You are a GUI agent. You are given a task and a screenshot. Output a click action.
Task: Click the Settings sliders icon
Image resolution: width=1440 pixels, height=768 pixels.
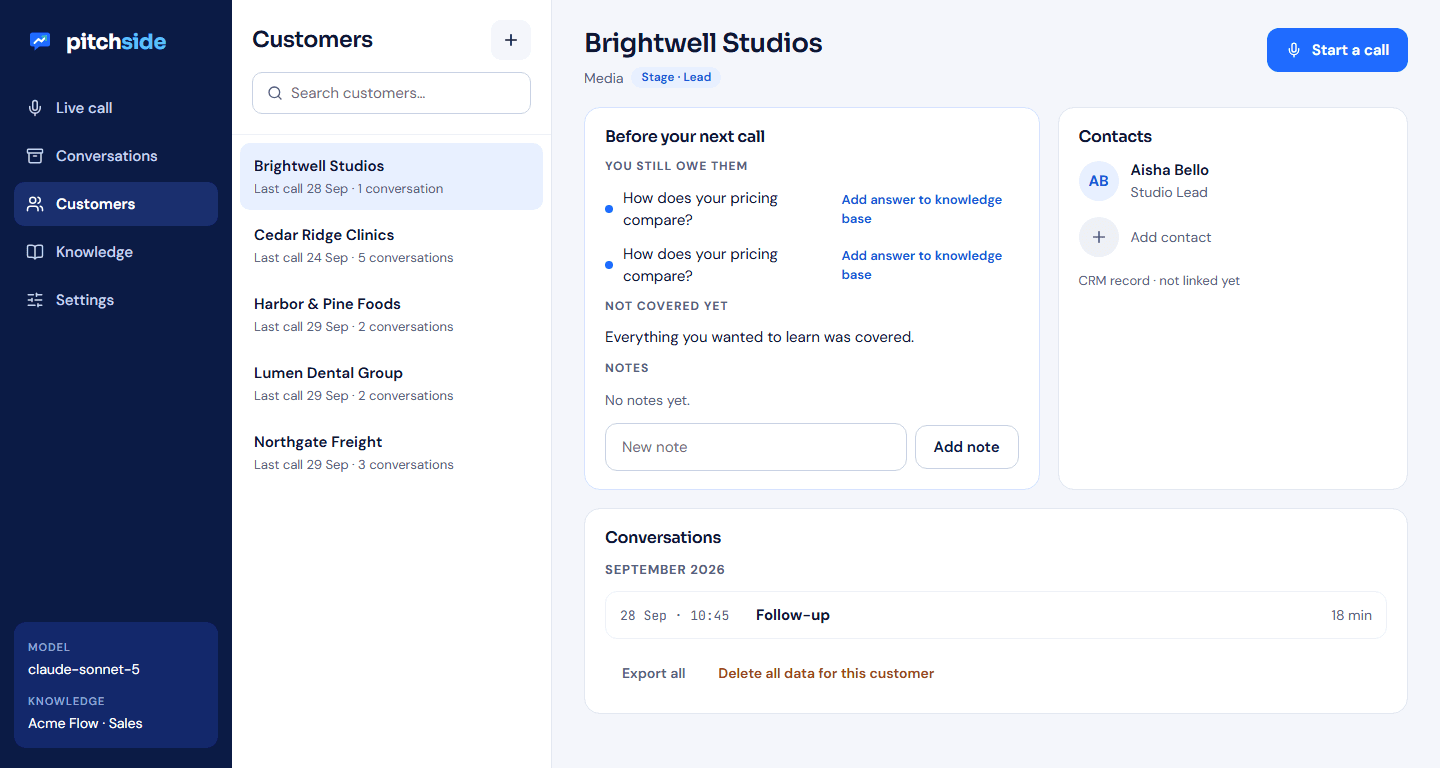click(35, 300)
